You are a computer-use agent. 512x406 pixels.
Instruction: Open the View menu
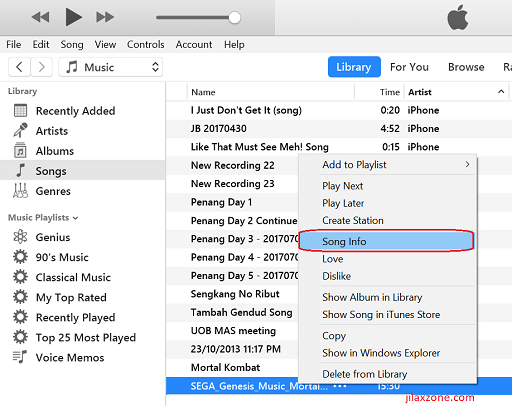105,44
